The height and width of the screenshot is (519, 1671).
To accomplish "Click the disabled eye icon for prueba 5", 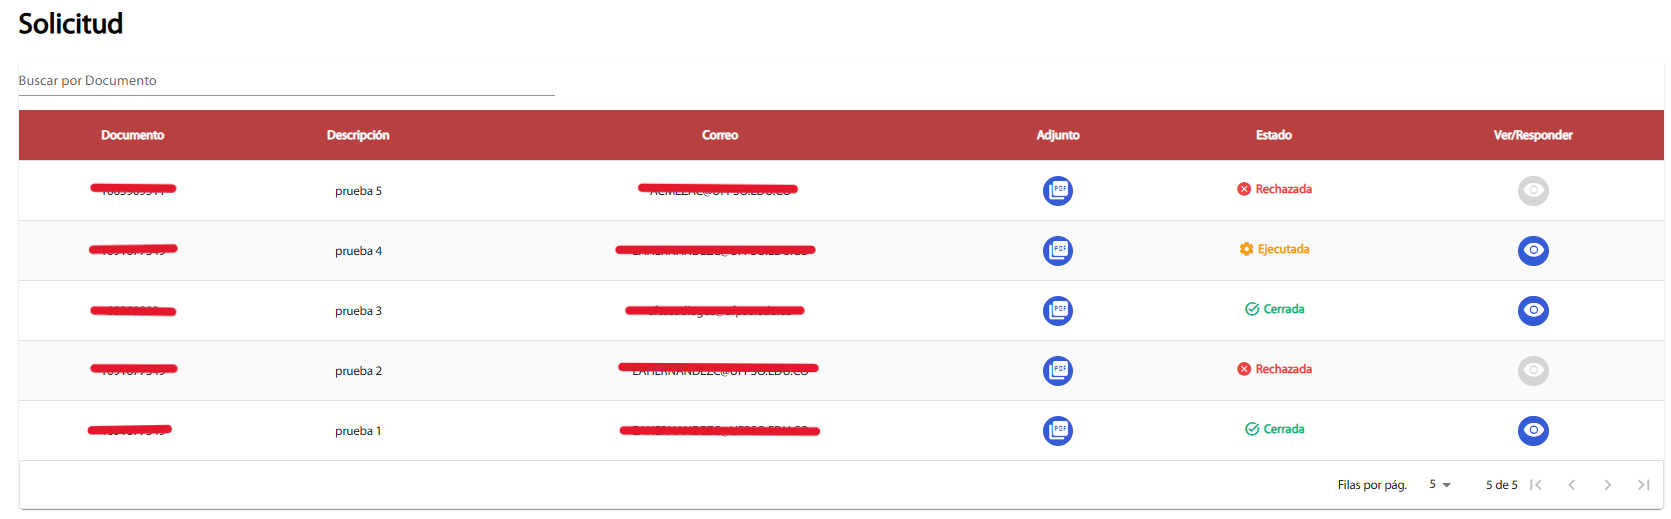I will click(x=1532, y=190).
